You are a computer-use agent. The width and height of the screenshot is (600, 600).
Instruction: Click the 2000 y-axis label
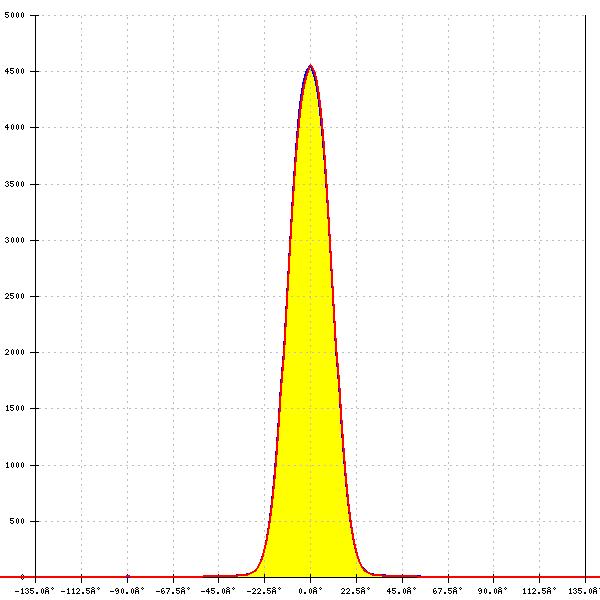point(14,353)
